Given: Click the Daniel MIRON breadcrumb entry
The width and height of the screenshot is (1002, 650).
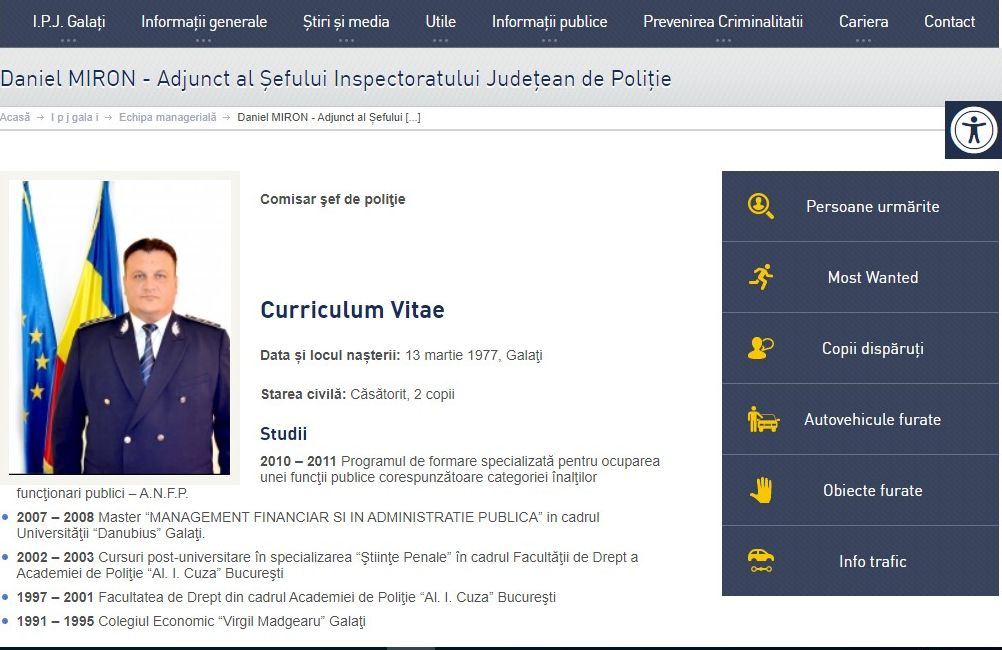Looking at the screenshot, I should (x=328, y=117).
